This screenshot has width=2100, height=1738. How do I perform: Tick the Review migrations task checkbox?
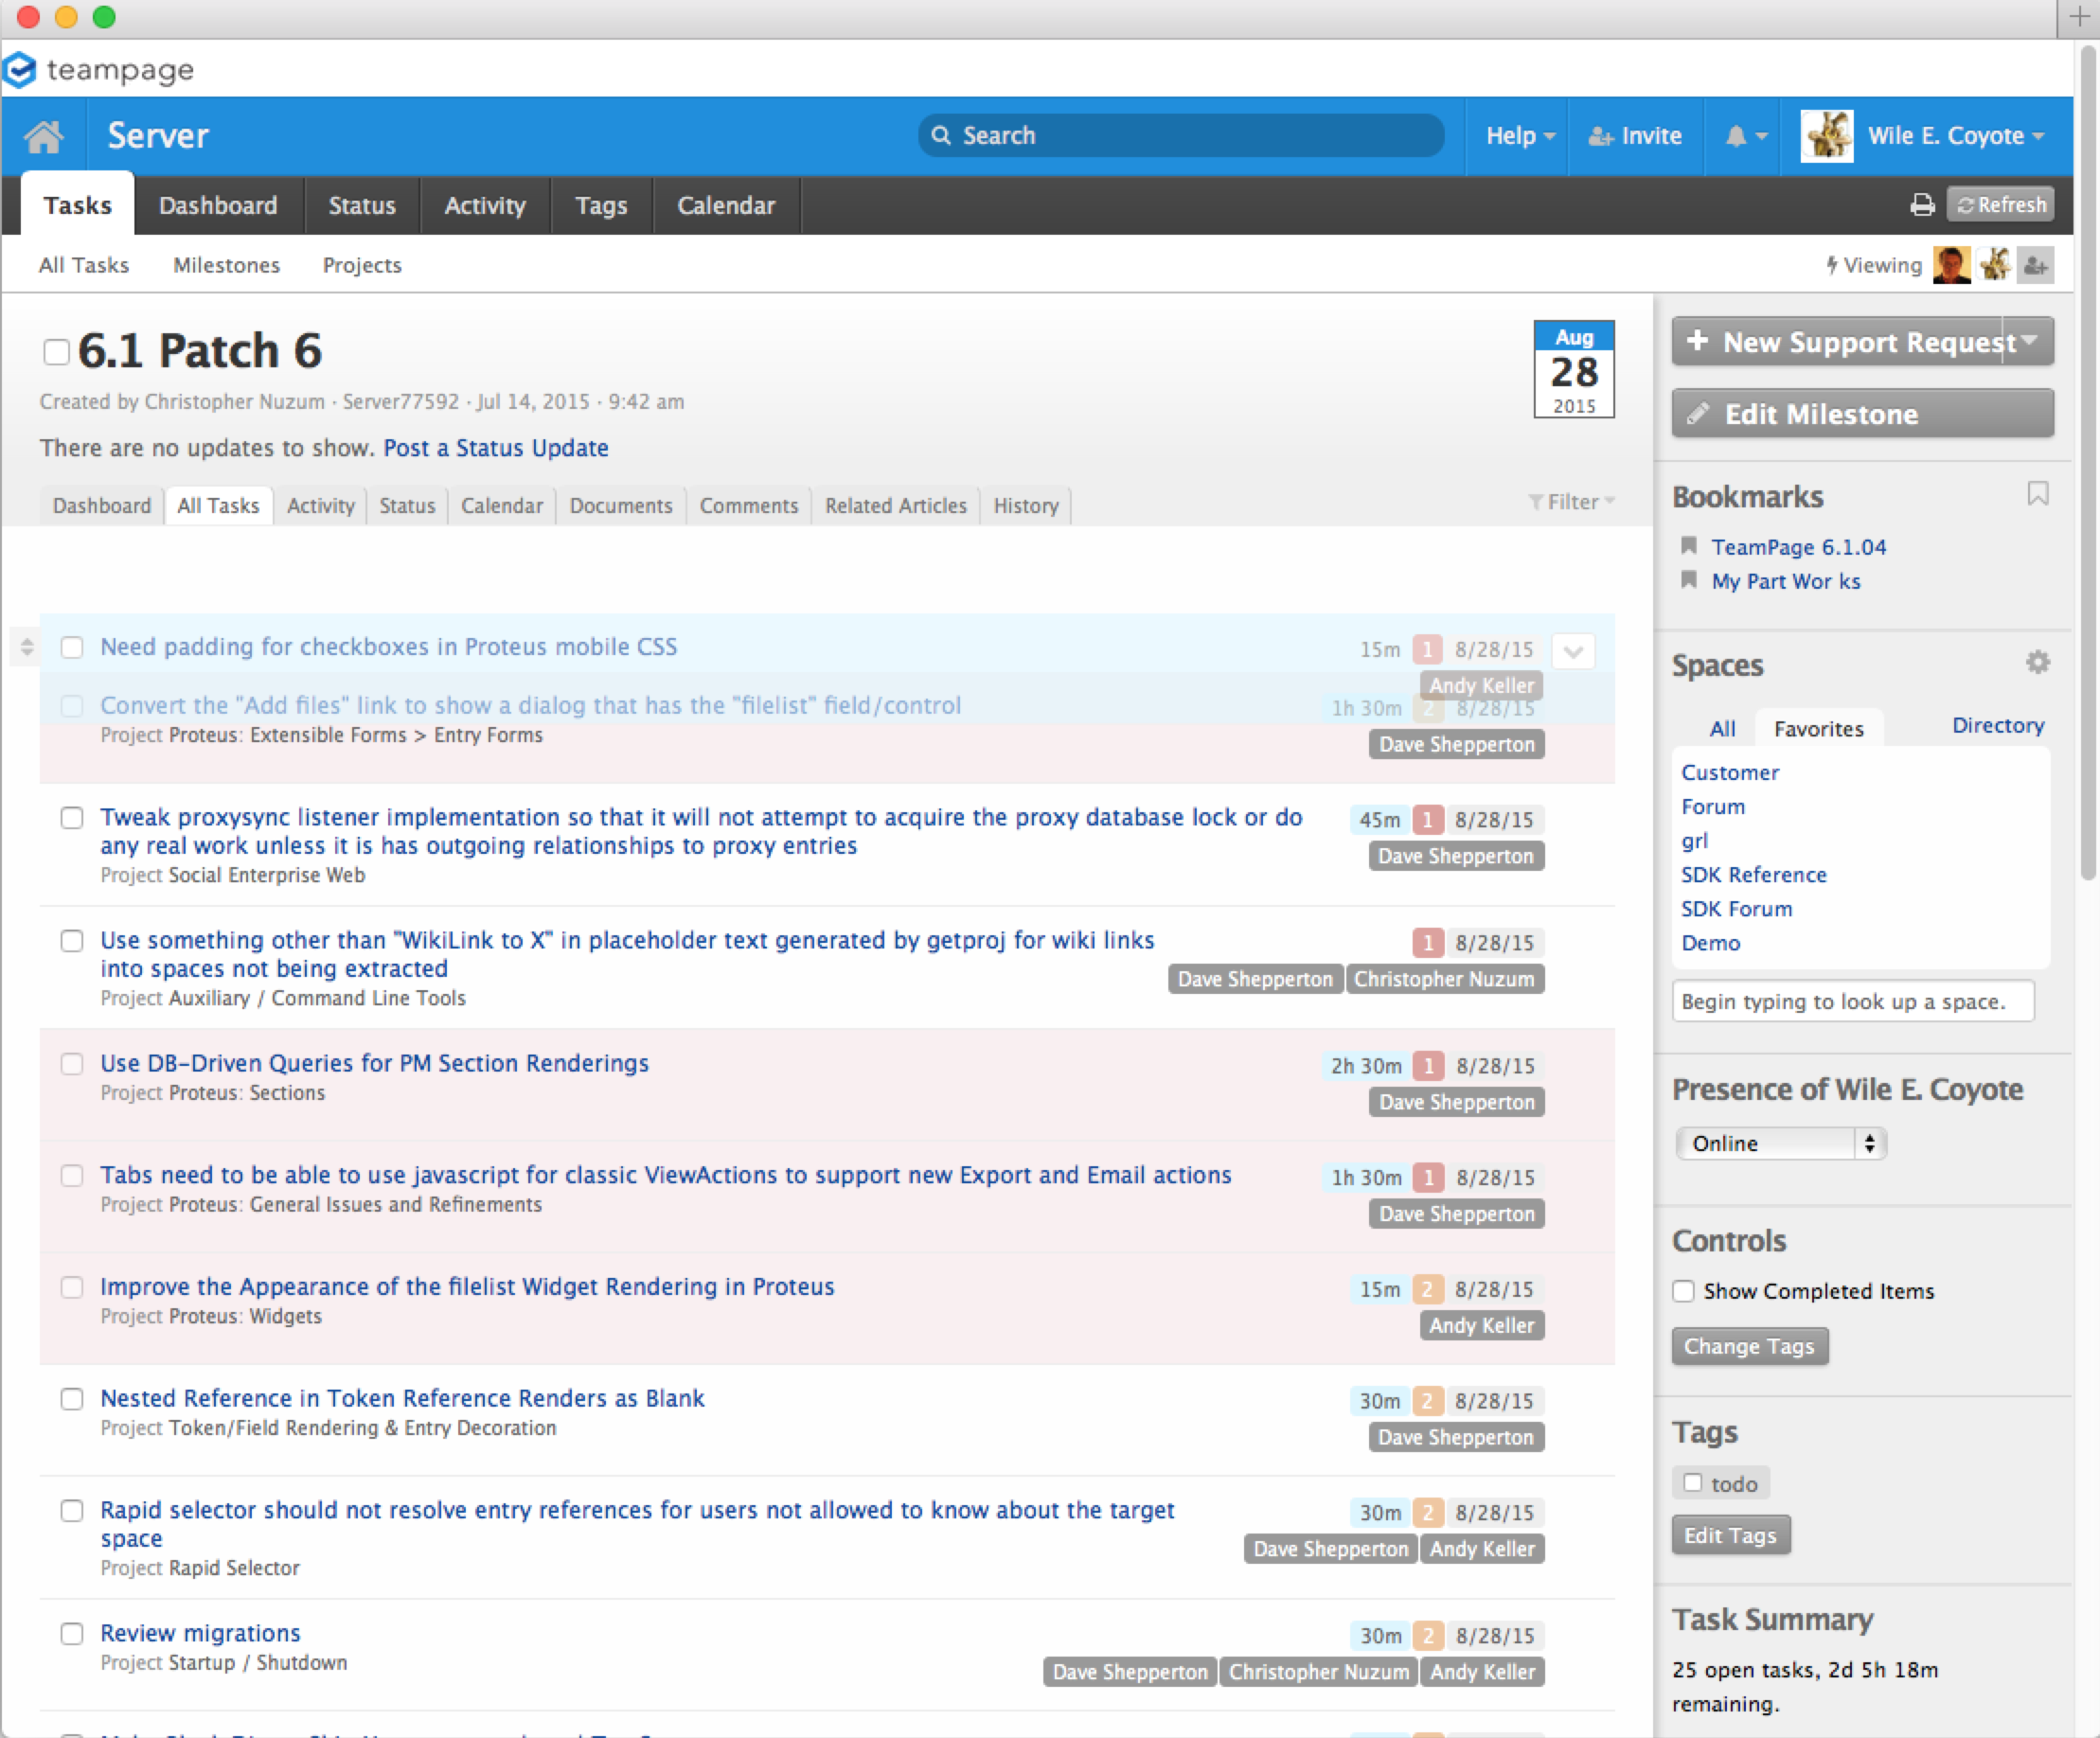coord(72,1633)
